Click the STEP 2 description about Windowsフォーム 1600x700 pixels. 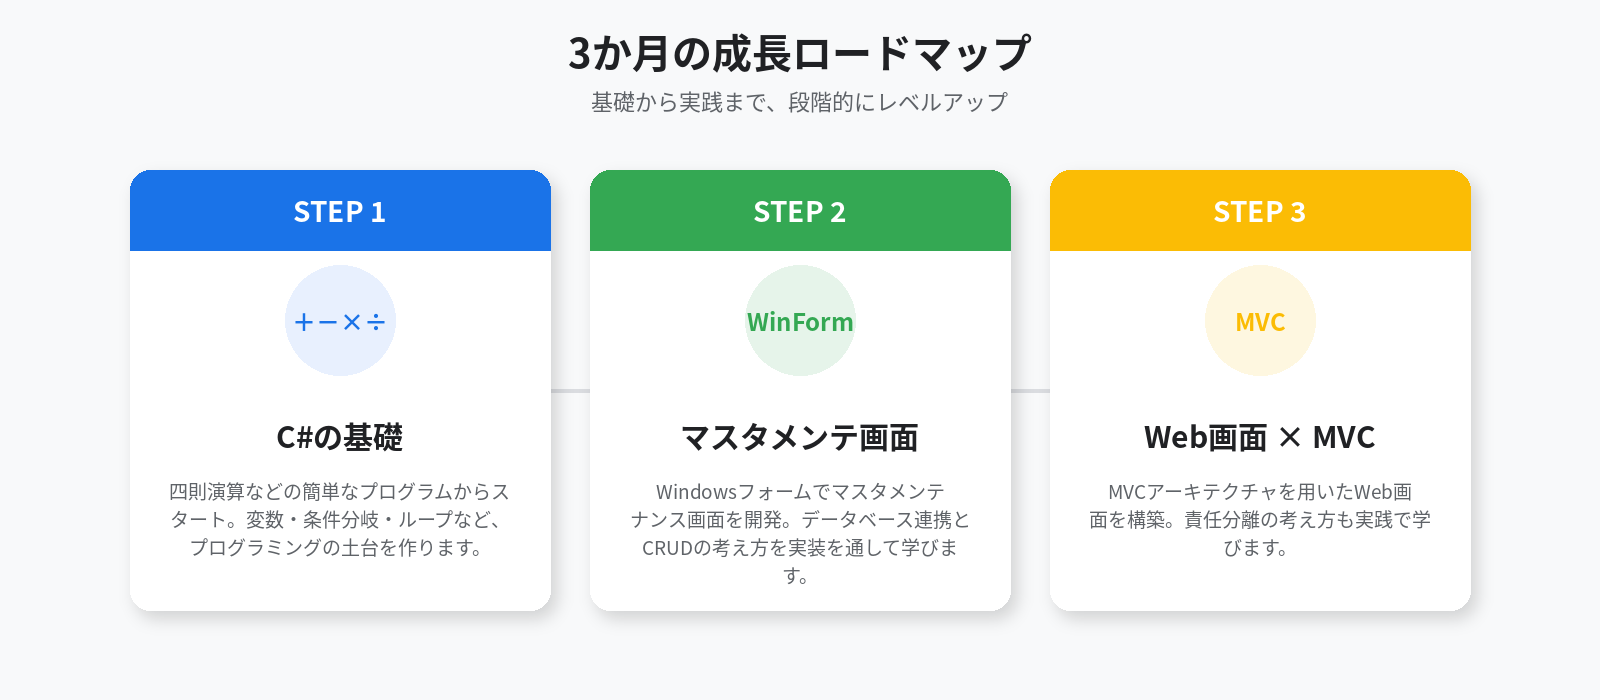(800, 534)
